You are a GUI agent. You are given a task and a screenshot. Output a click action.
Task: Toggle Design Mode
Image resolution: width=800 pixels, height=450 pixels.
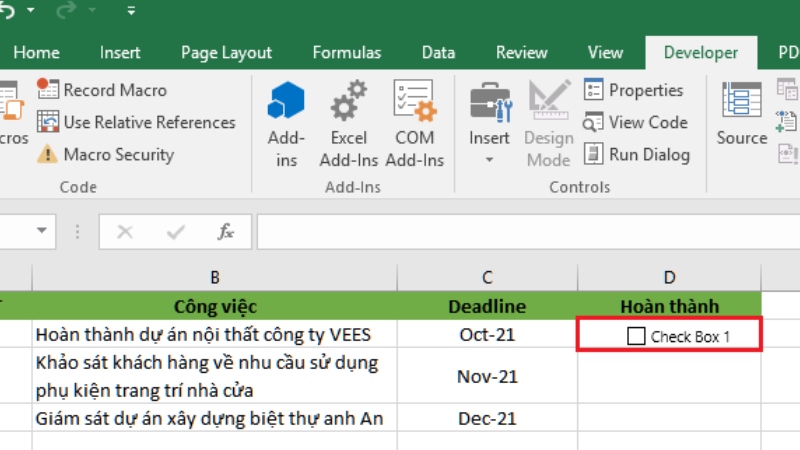pyautogui.click(x=548, y=123)
